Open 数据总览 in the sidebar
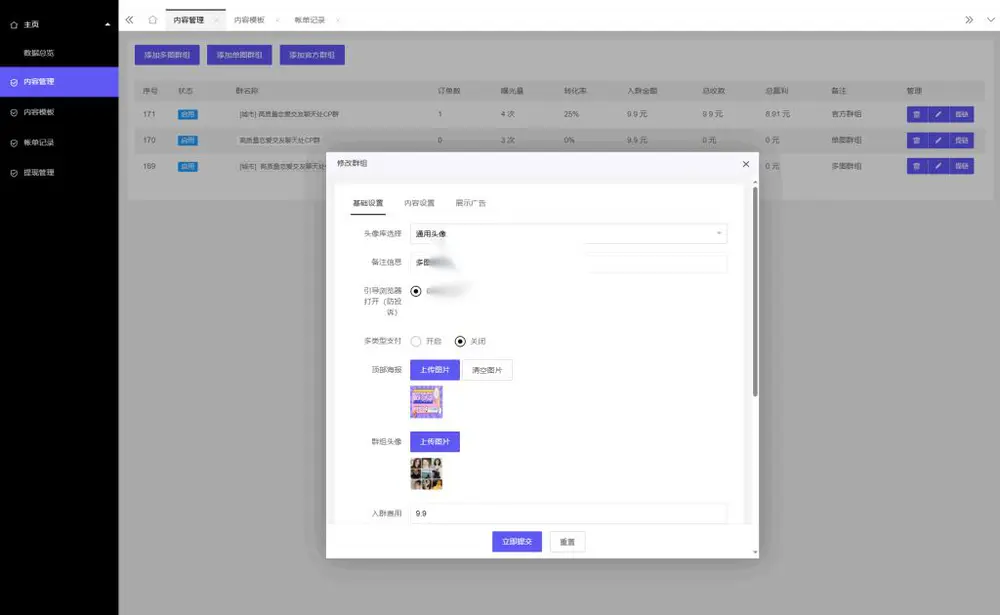1000x615 pixels. pyautogui.click(x=39, y=53)
